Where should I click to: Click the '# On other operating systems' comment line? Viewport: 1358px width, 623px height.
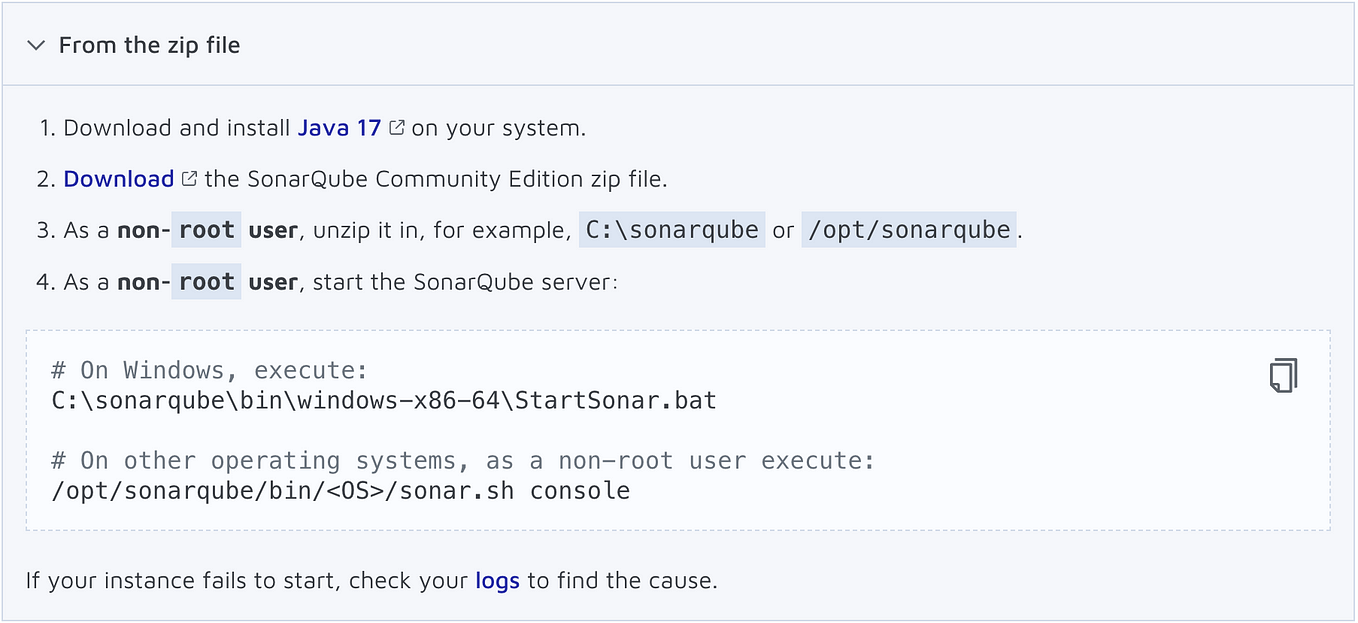coord(463,461)
